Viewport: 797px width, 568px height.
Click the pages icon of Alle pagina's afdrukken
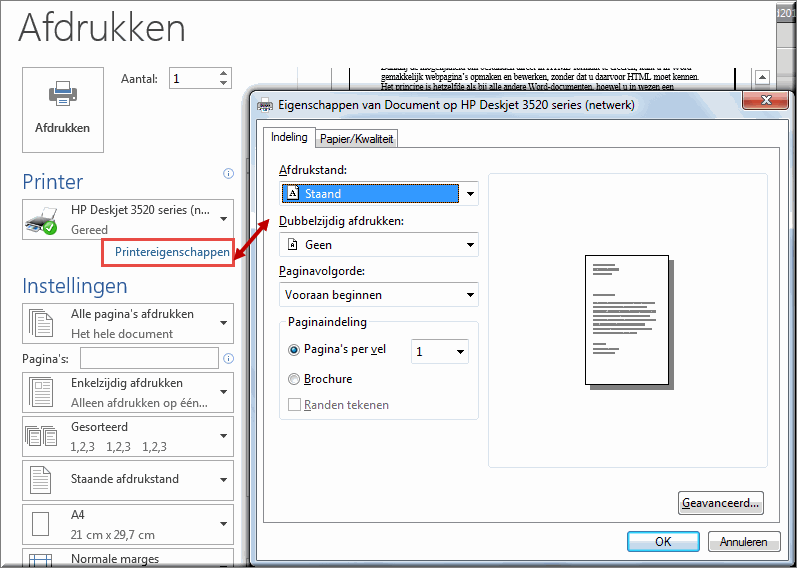[x=41, y=323]
